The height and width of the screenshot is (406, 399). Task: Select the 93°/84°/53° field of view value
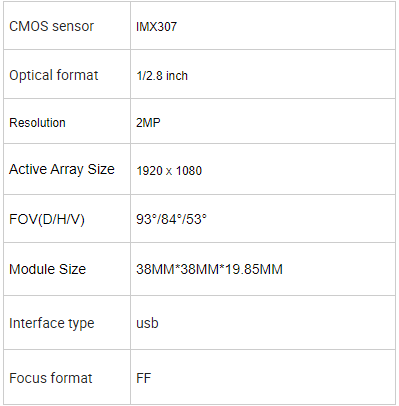point(171,219)
